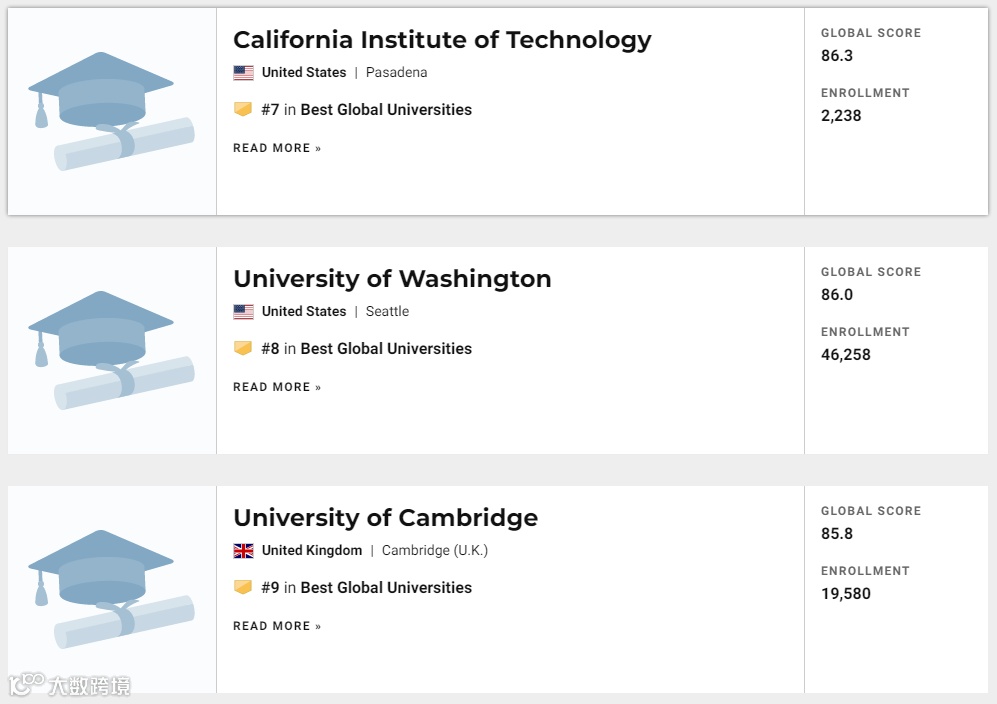Open the University of Cambridge title link

click(385, 518)
